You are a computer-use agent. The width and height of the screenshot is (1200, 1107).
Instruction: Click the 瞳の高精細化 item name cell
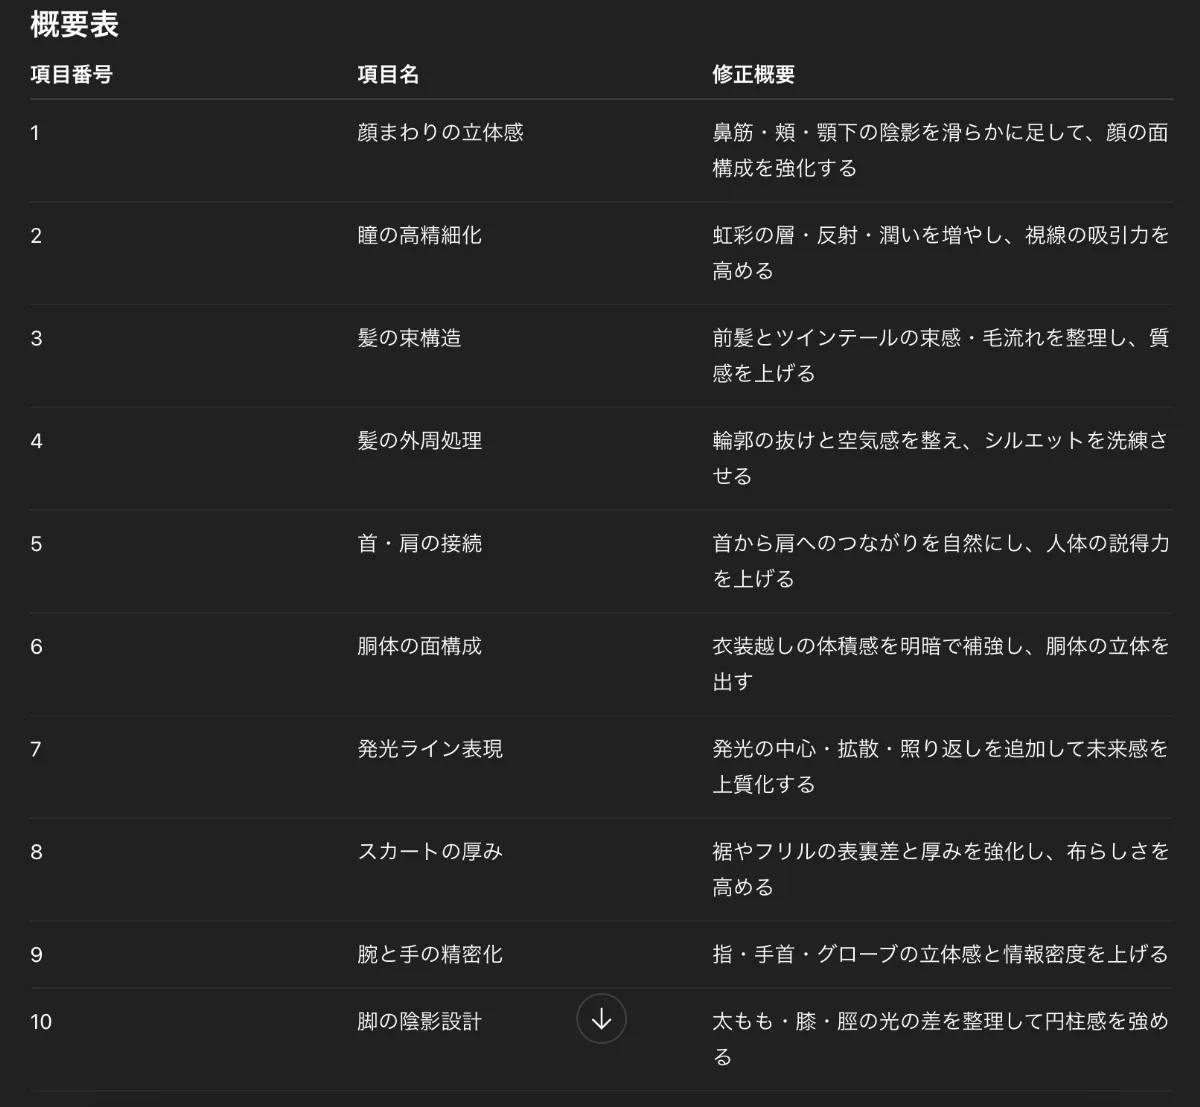420,235
